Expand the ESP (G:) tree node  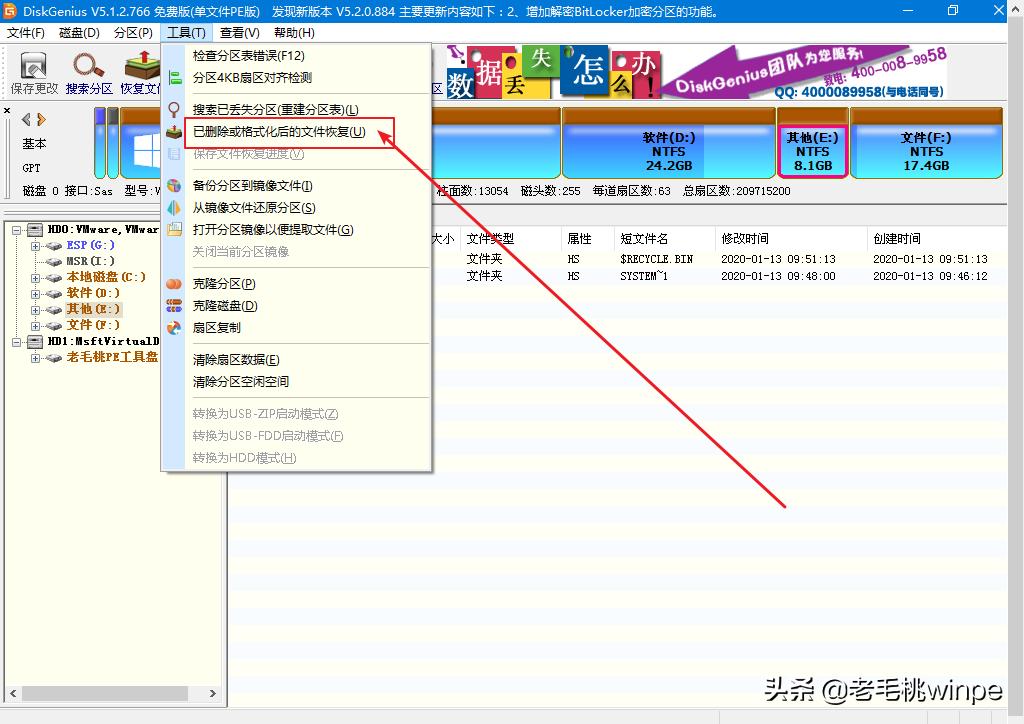(34, 247)
